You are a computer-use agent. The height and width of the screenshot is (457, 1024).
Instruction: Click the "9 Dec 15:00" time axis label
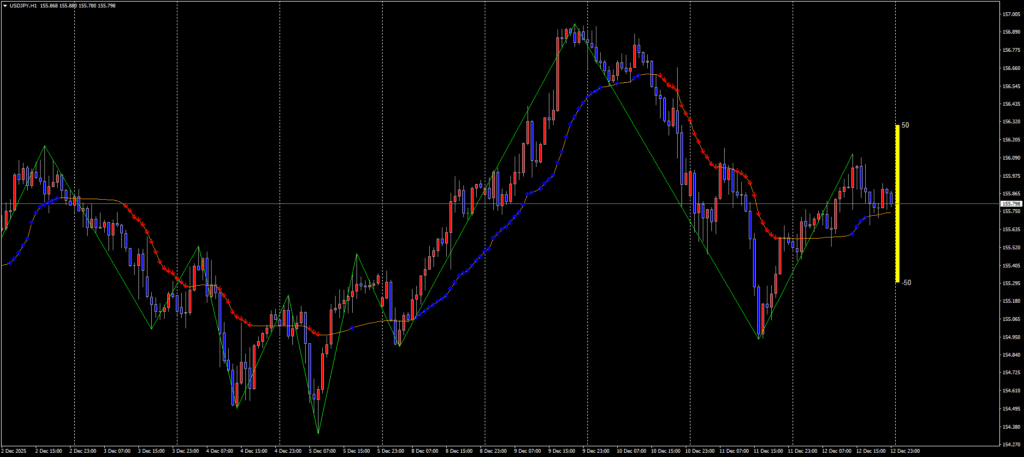[563, 451]
